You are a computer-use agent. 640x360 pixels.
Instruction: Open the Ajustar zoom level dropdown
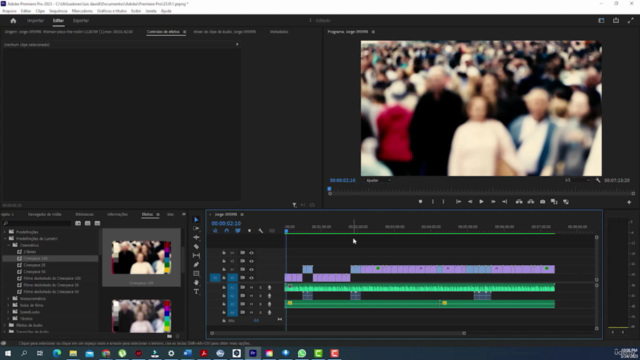[x=378, y=180]
